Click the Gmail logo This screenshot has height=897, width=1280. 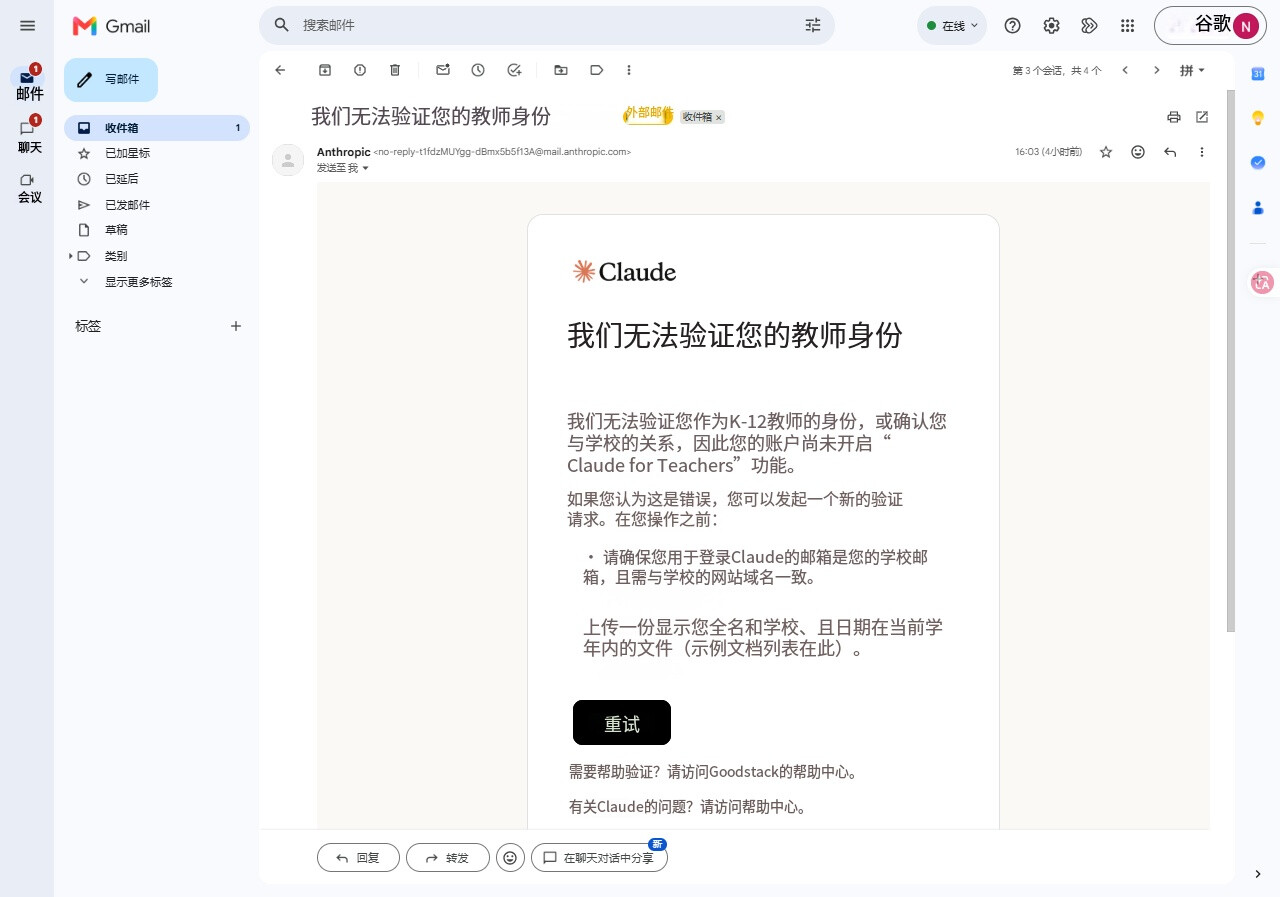coord(111,26)
